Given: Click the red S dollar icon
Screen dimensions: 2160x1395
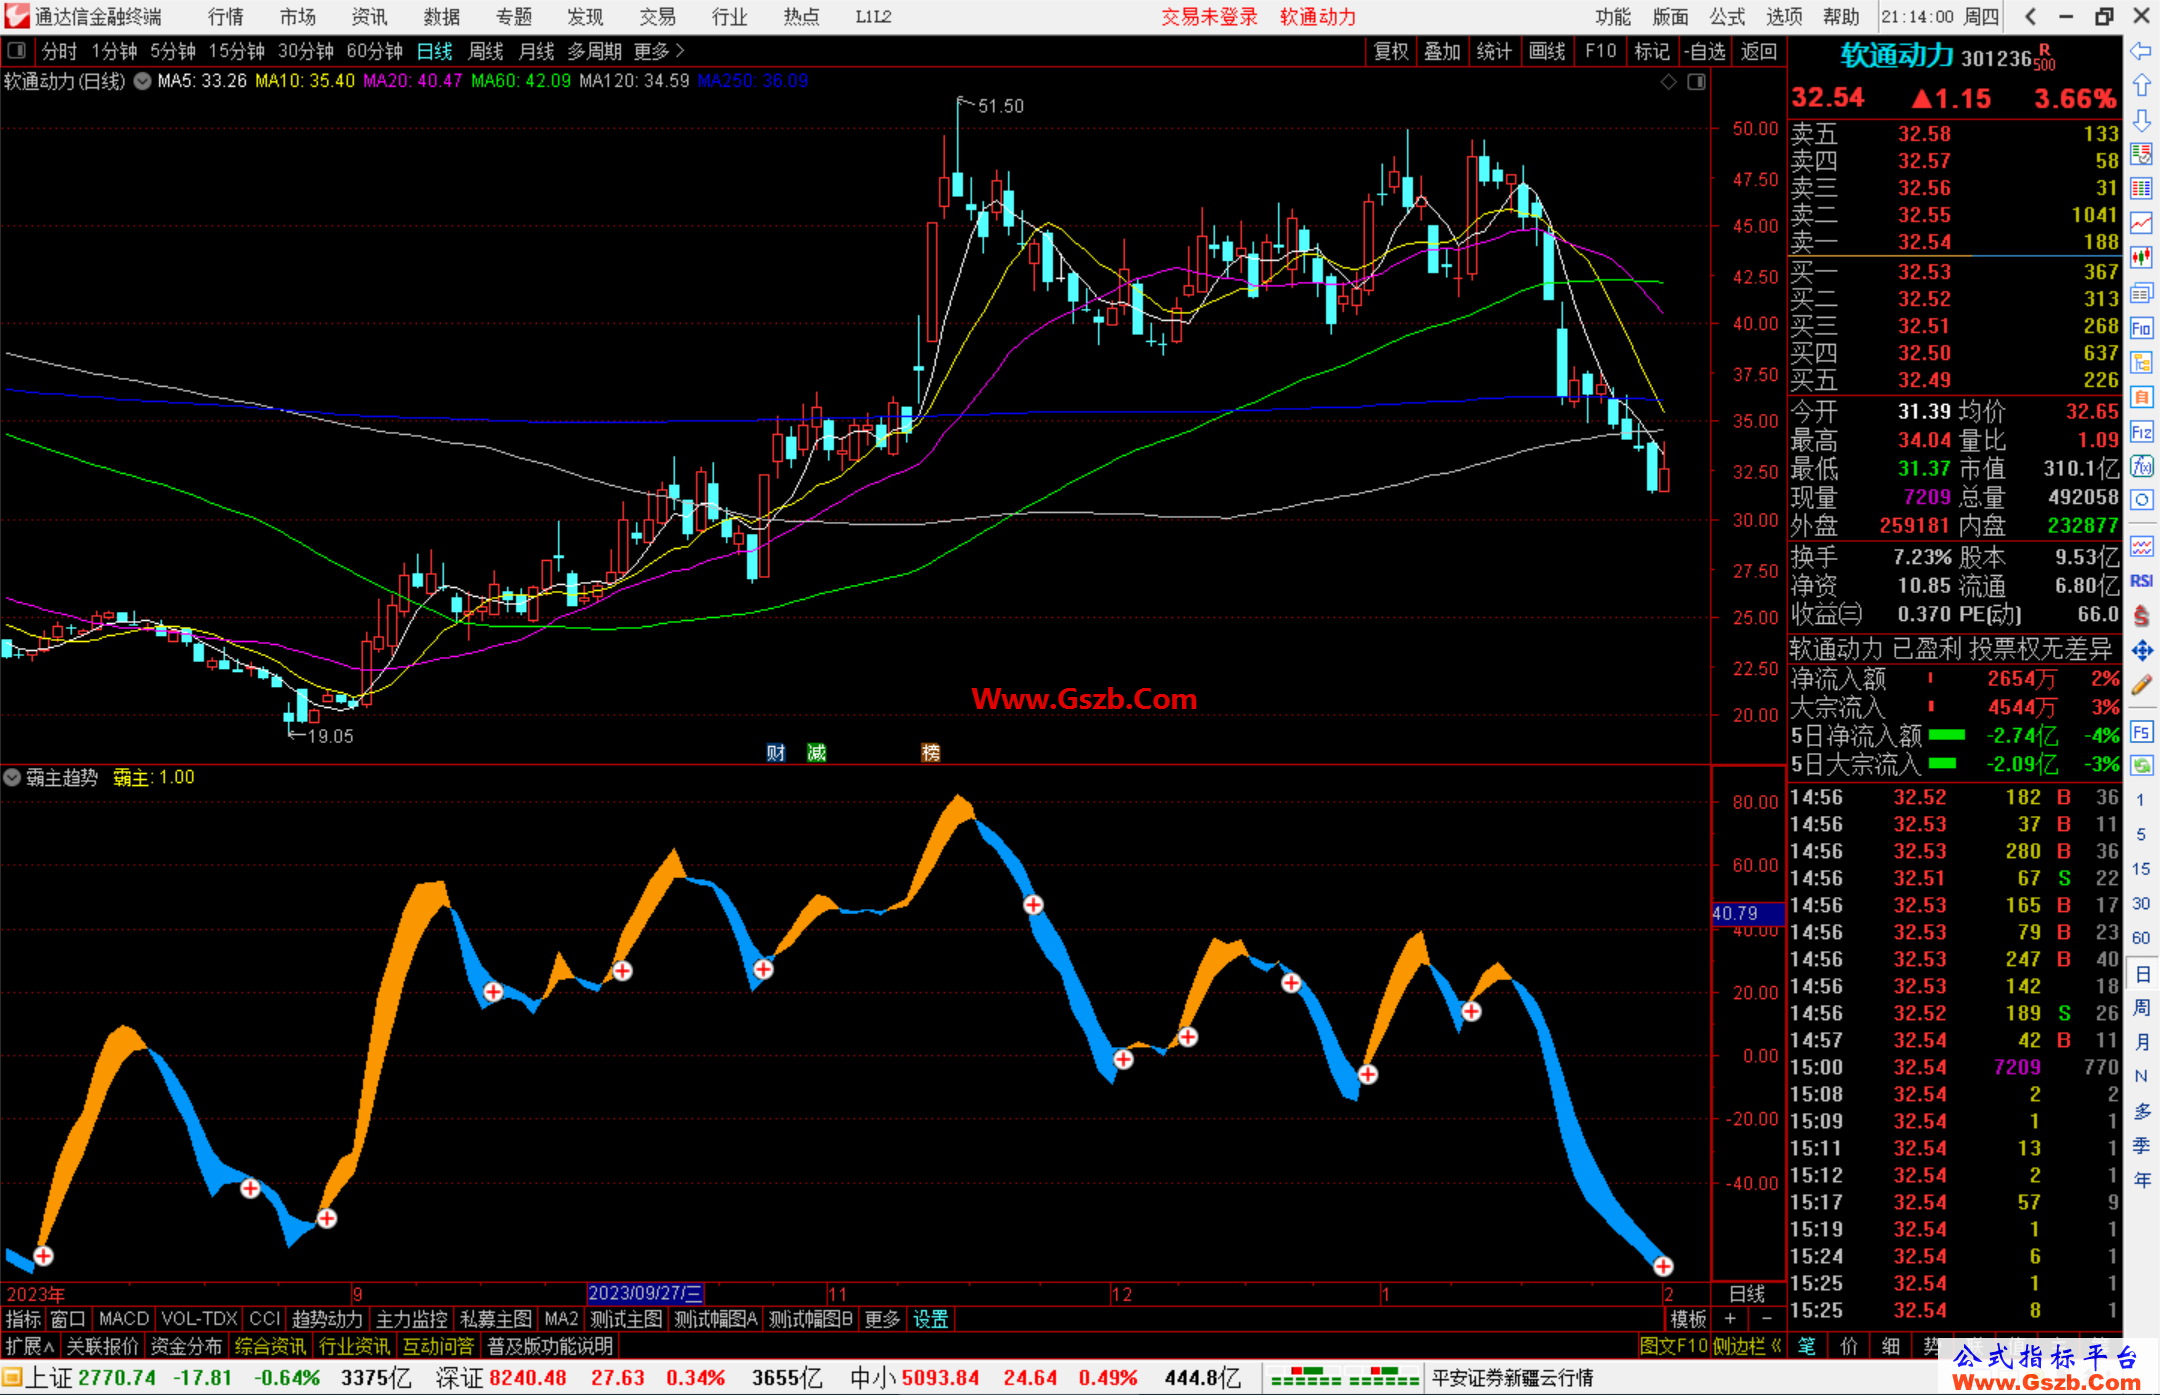Looking at the screenshot, I should pyautogui.click(x=2141, y=616).
